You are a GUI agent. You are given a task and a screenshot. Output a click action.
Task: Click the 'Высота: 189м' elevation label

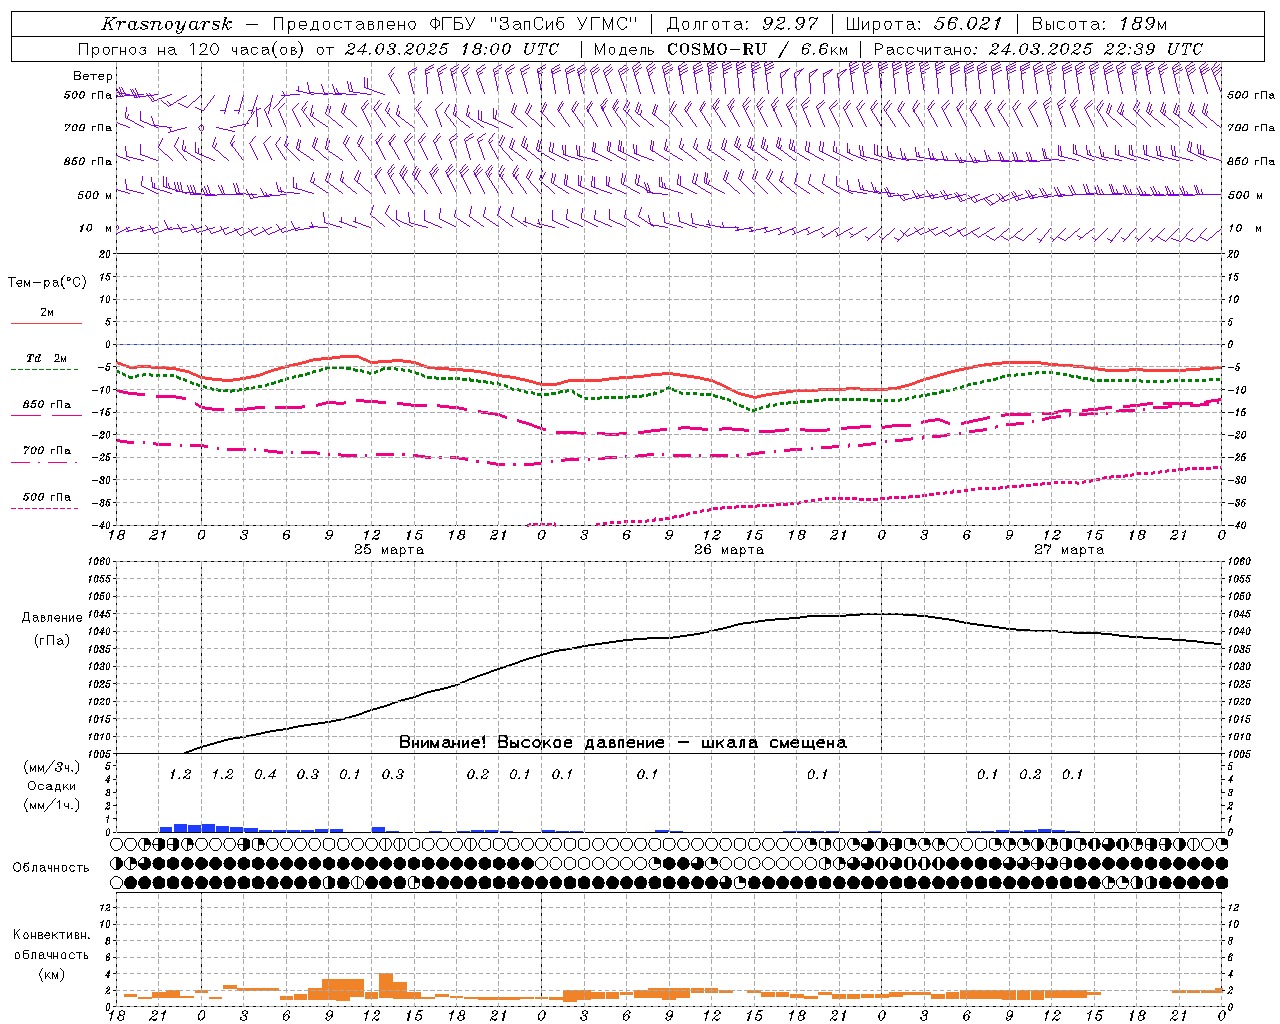click(1099, 24)
